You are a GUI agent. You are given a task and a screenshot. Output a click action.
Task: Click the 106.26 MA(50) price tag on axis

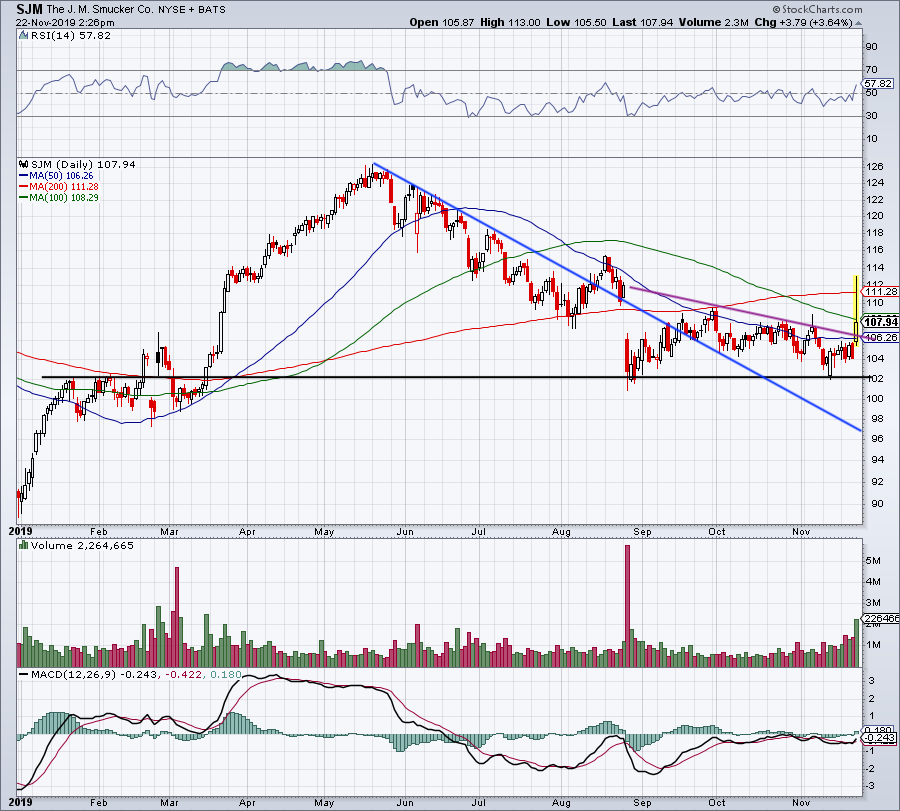(x=880, y=337)
